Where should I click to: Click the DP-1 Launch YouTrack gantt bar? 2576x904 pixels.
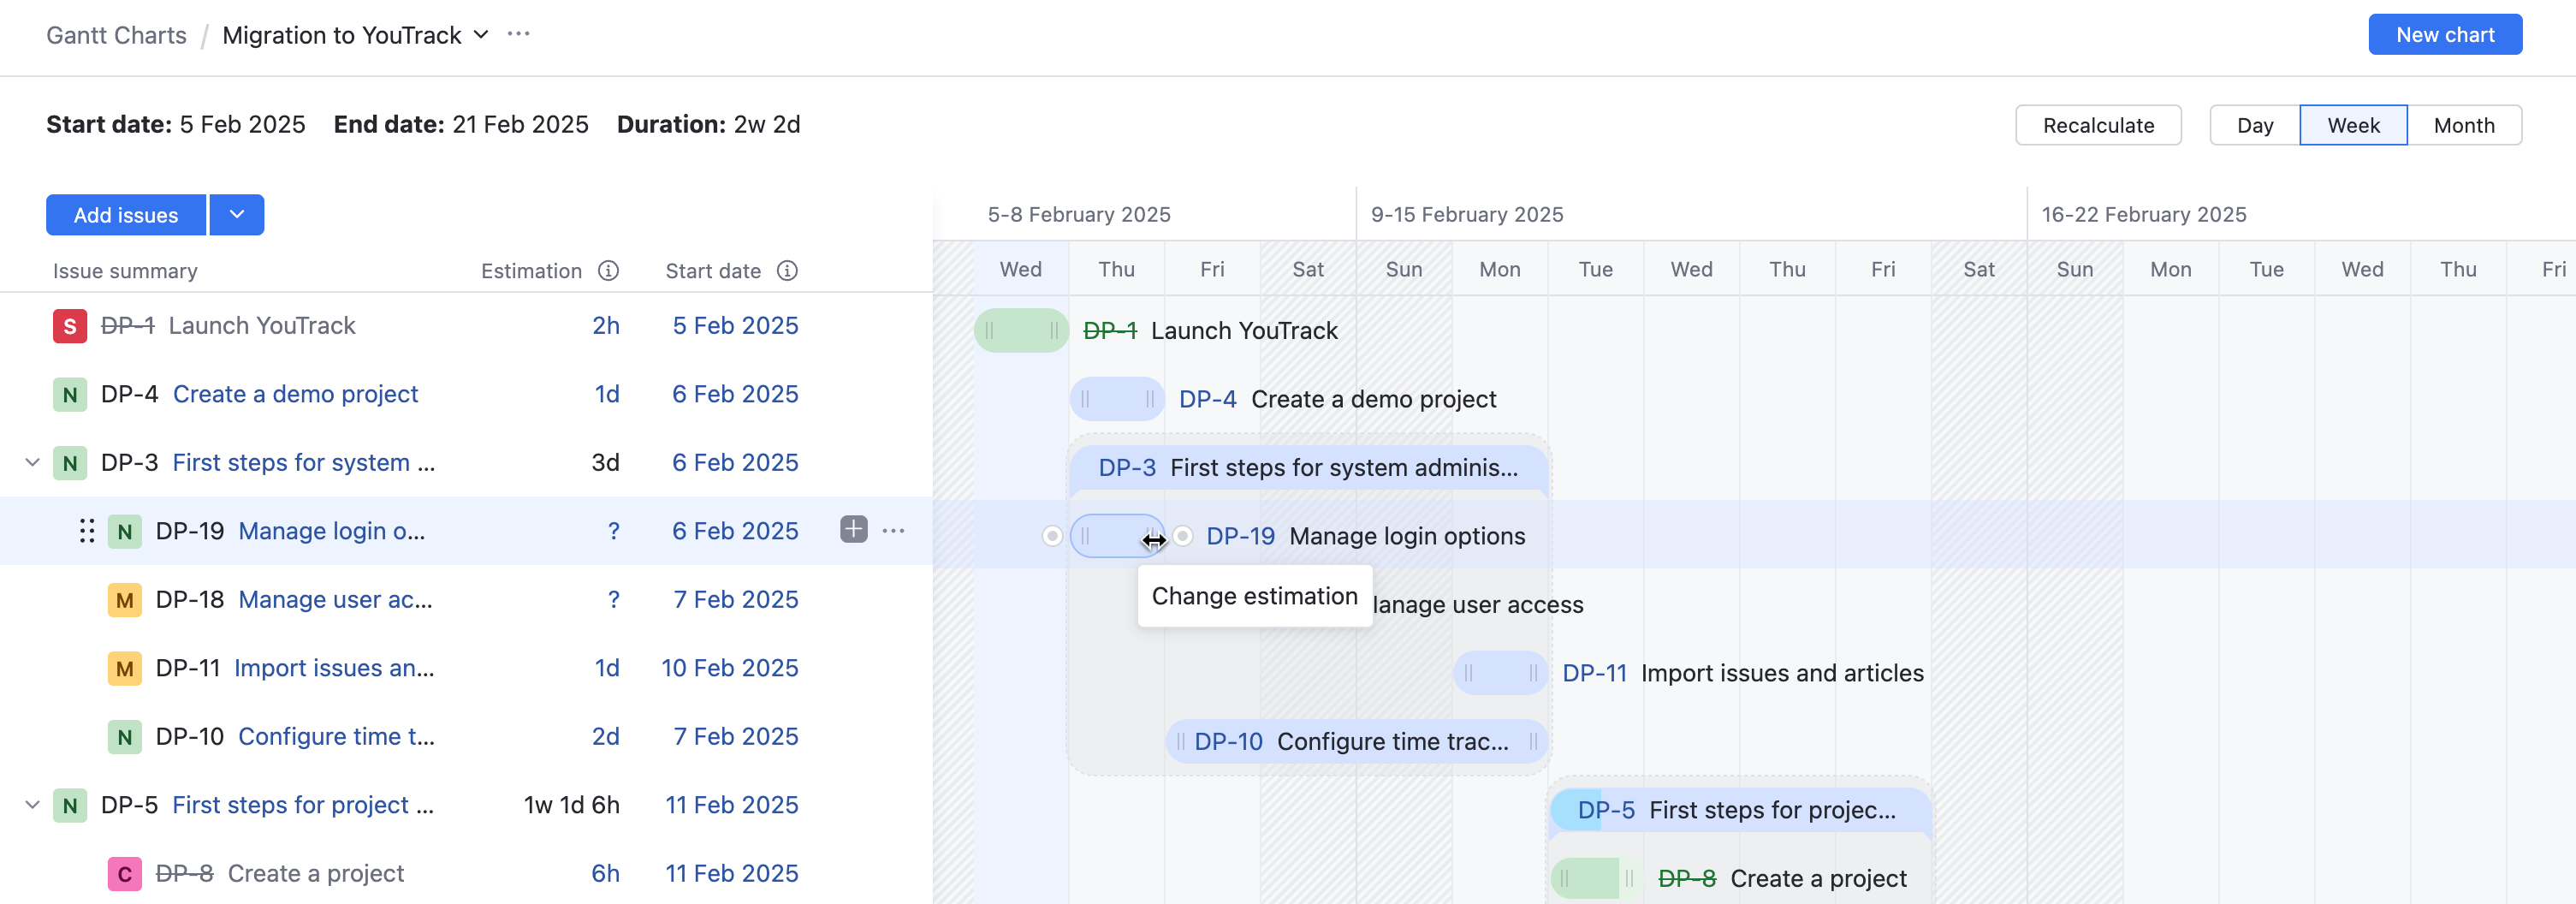pyautogui.click(x=1021, y=331)
